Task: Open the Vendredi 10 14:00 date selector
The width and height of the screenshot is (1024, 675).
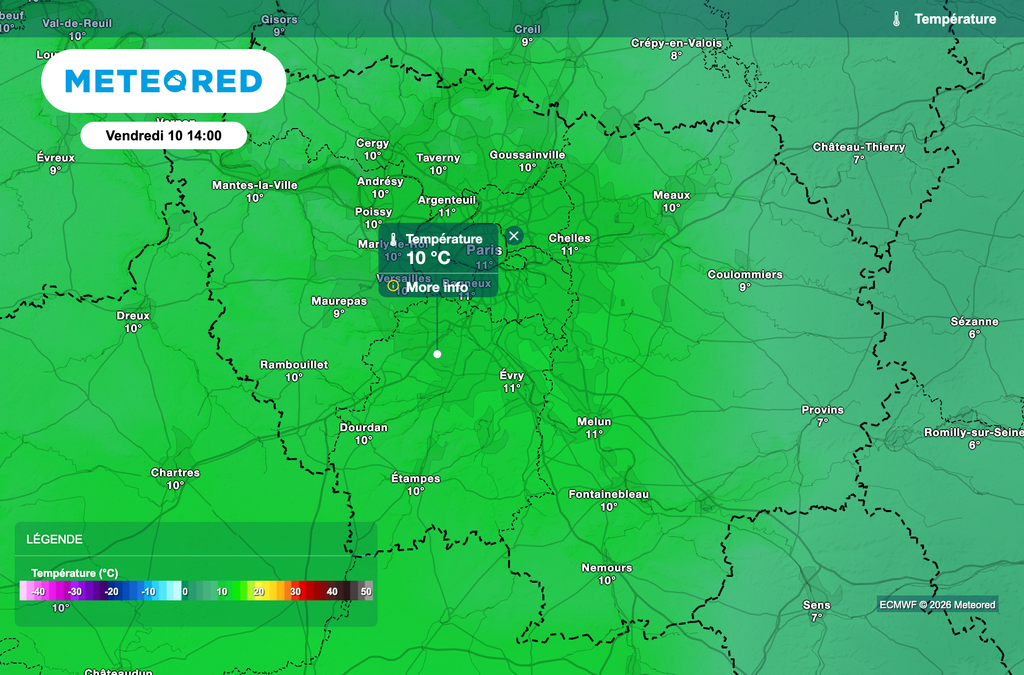Action: [163, 135]
